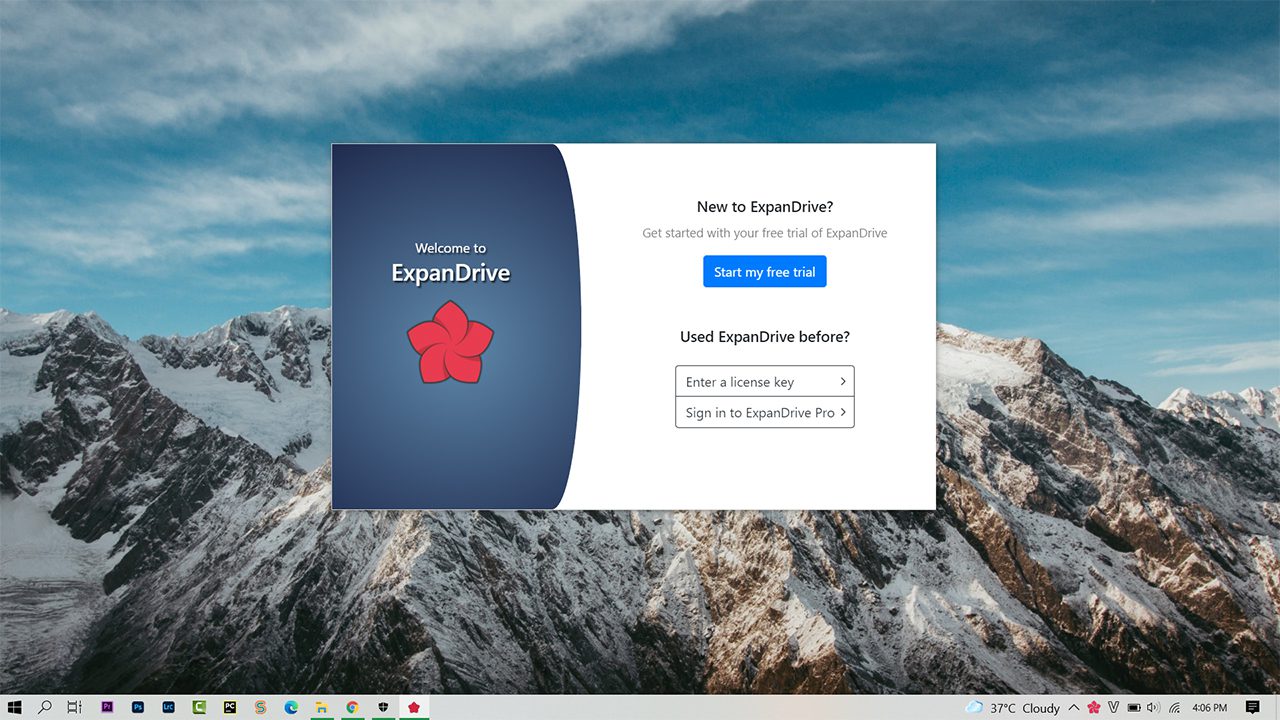Viewport: 1280px width, 720px height.
Task: Click the Used ExpanDrive before? heading
Action: [x=765, y=337]
